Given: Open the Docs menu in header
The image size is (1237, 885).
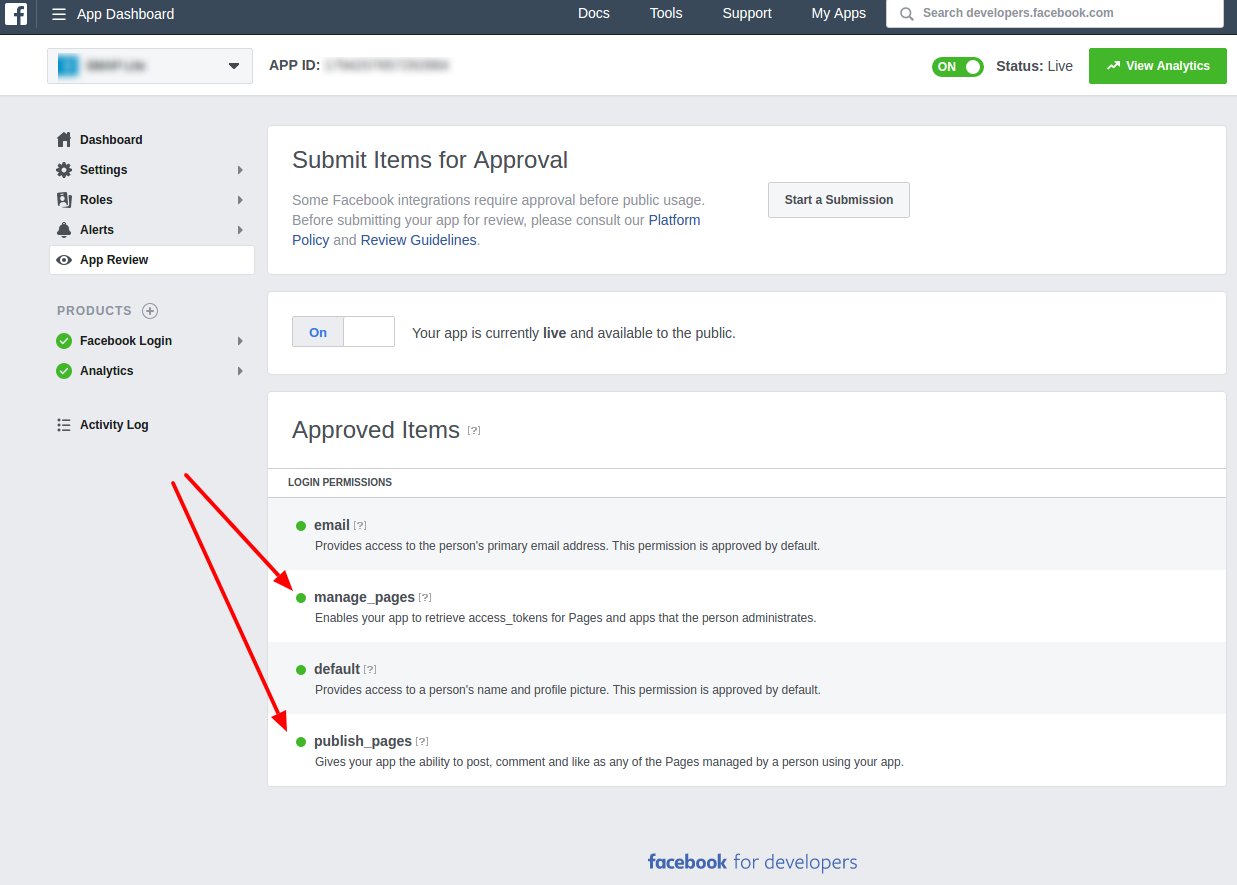Looking at the screenshot, I should [x=593, y=14].
